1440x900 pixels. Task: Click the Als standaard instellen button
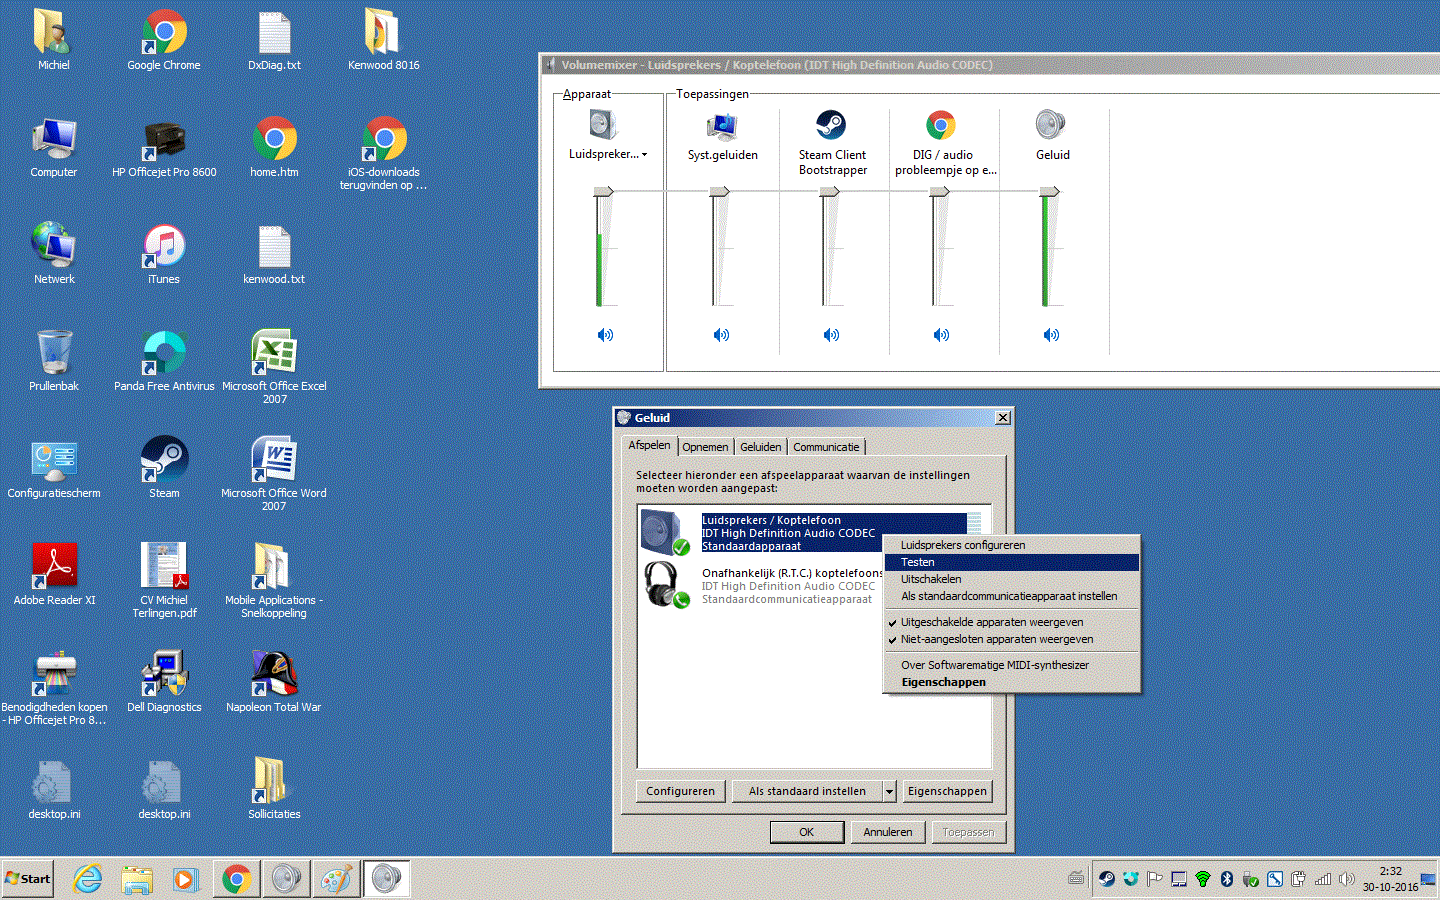807,791
